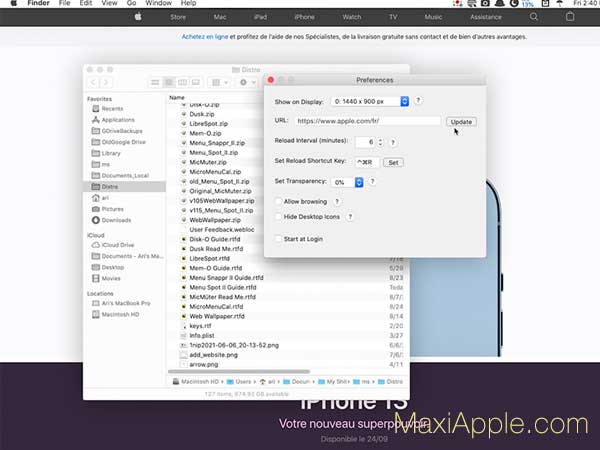
Task: Enable Hide Desktop Icons checkbox
Action: coord(279,217)
